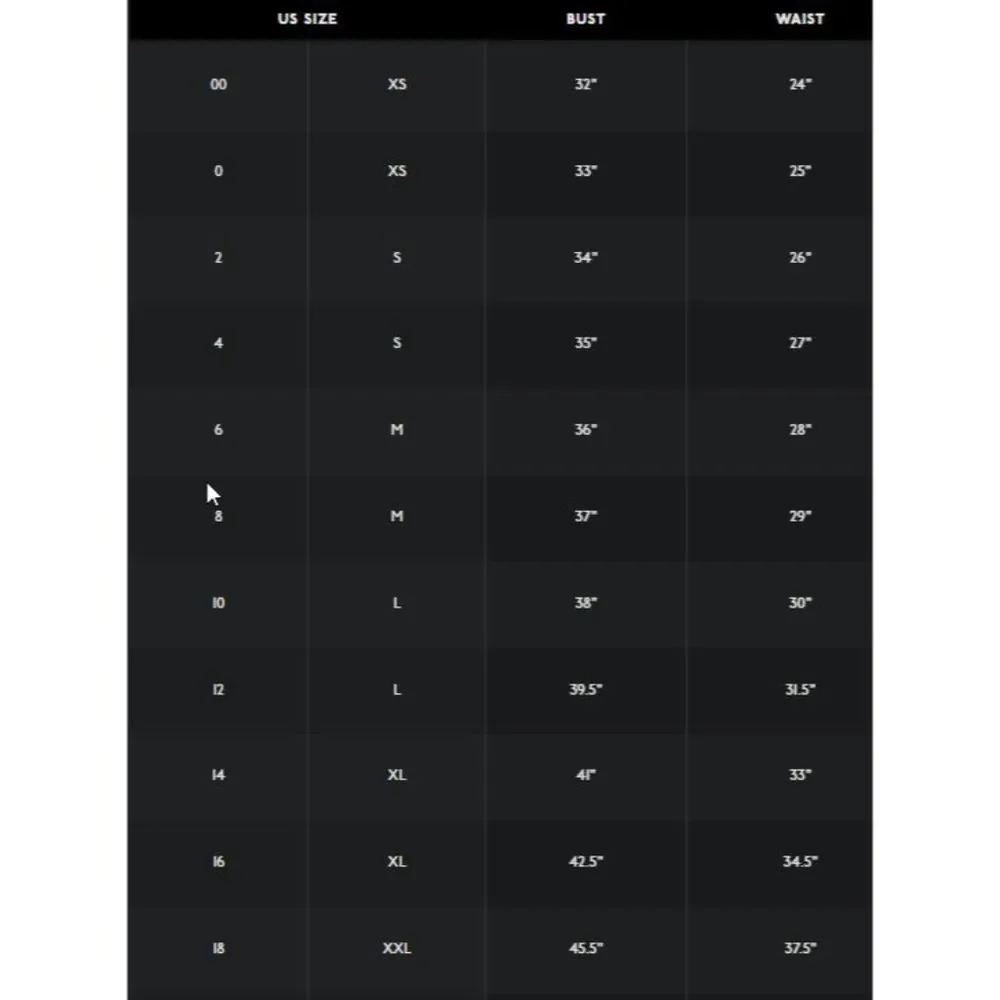Click the BUST column header
Viewport: 1000px width, 1000px height.
[x=585, y=19]
